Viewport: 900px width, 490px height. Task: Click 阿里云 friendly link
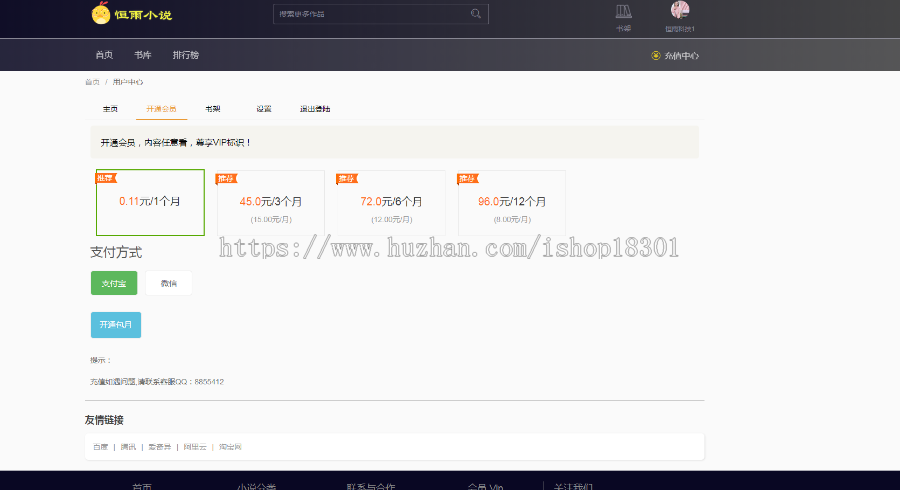195,447
